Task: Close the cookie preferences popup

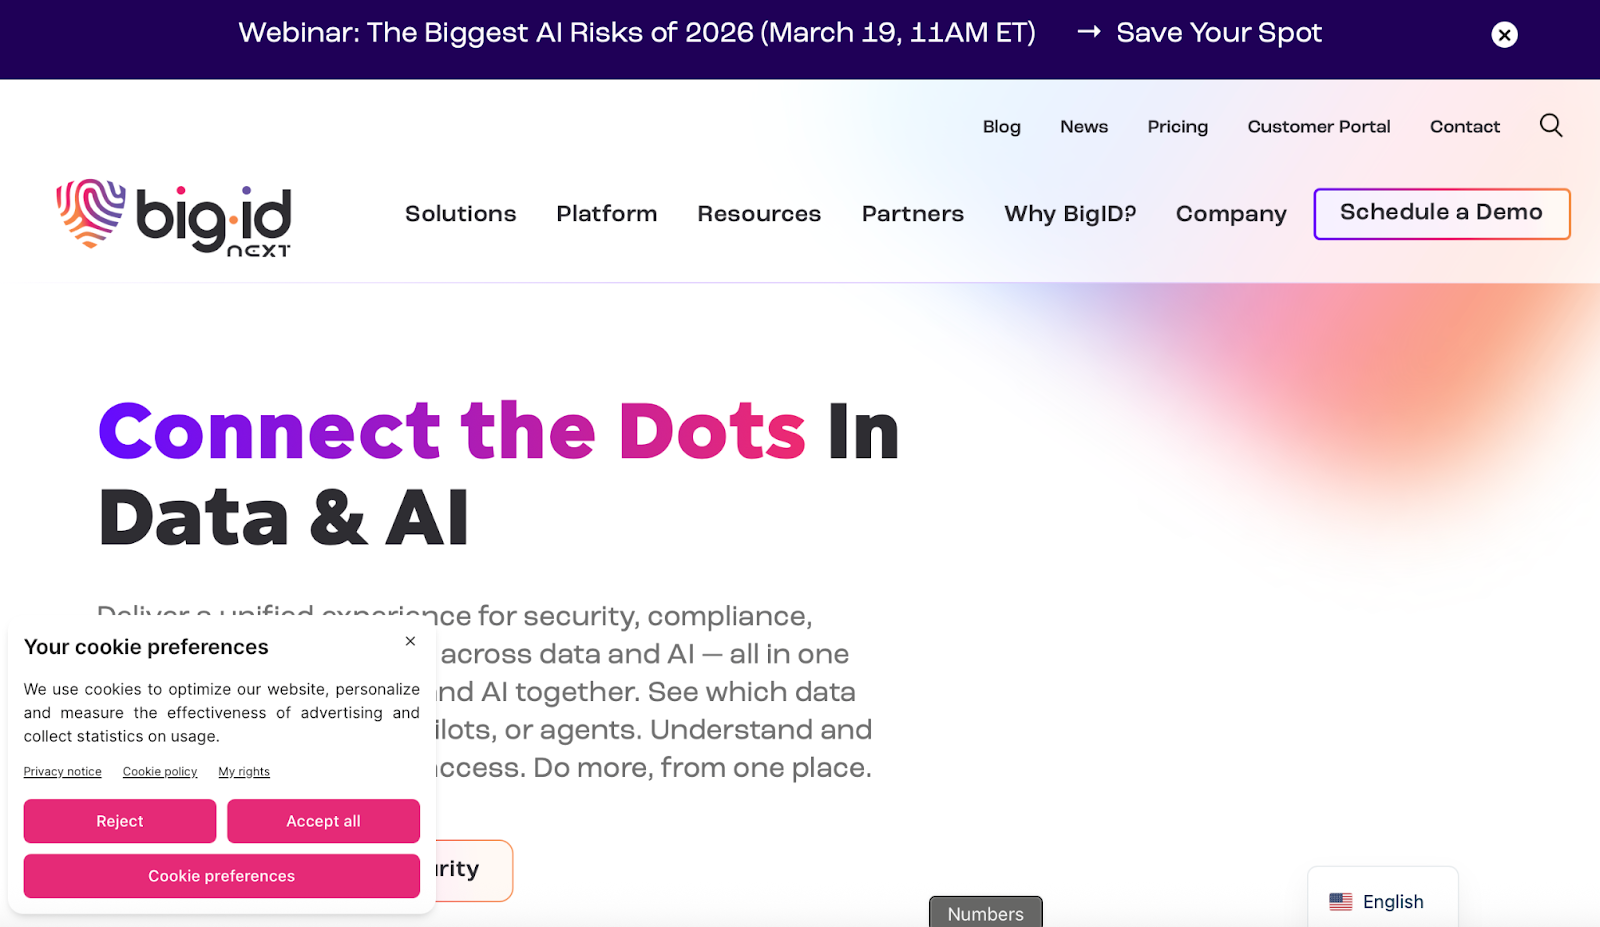Action: click(x=409, y=641)
